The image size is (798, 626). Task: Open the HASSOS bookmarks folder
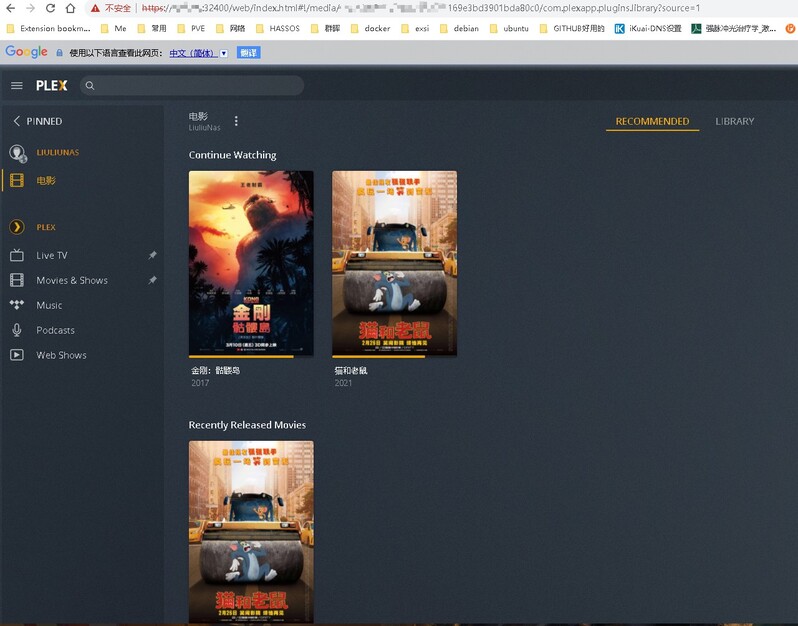(x=278, y=29)
